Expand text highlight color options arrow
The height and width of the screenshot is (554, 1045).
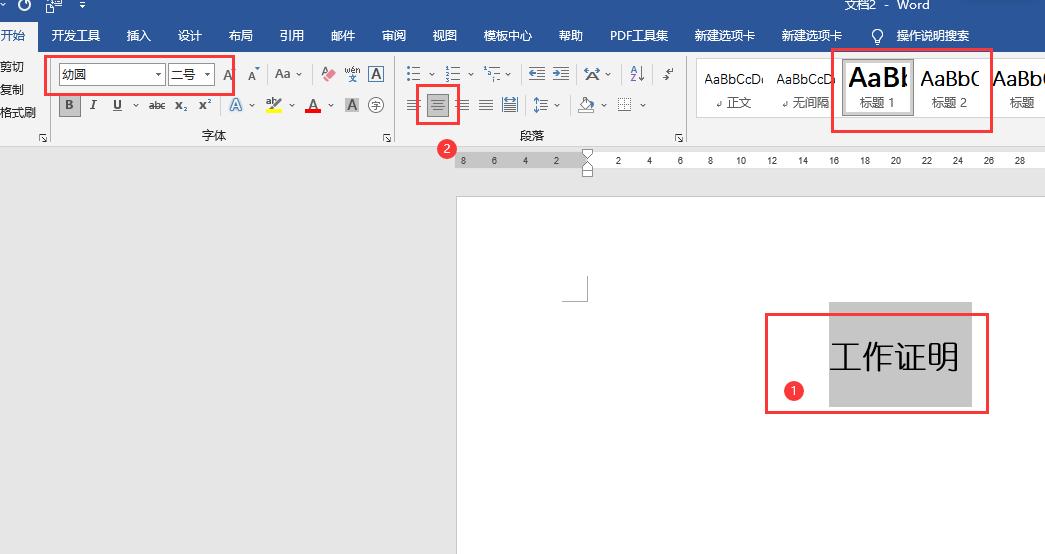(x=292, y=105)
